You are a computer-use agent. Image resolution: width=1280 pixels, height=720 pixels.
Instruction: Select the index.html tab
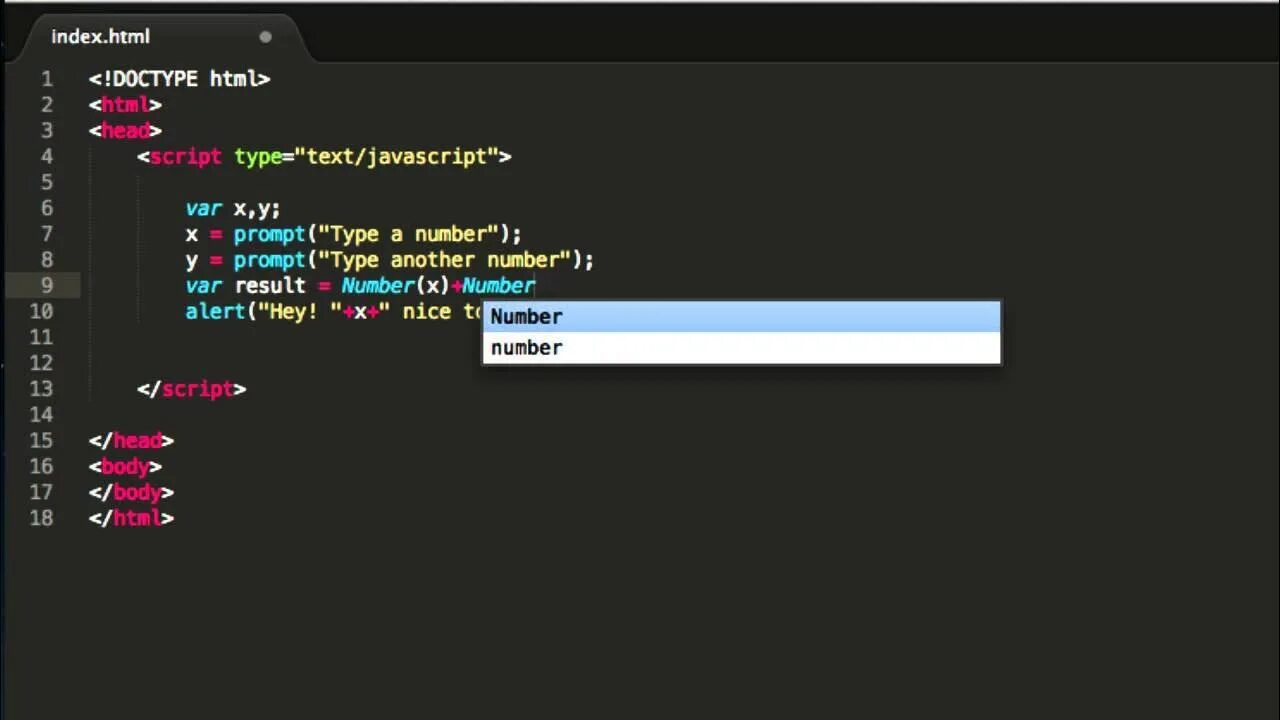click(160, 37)
